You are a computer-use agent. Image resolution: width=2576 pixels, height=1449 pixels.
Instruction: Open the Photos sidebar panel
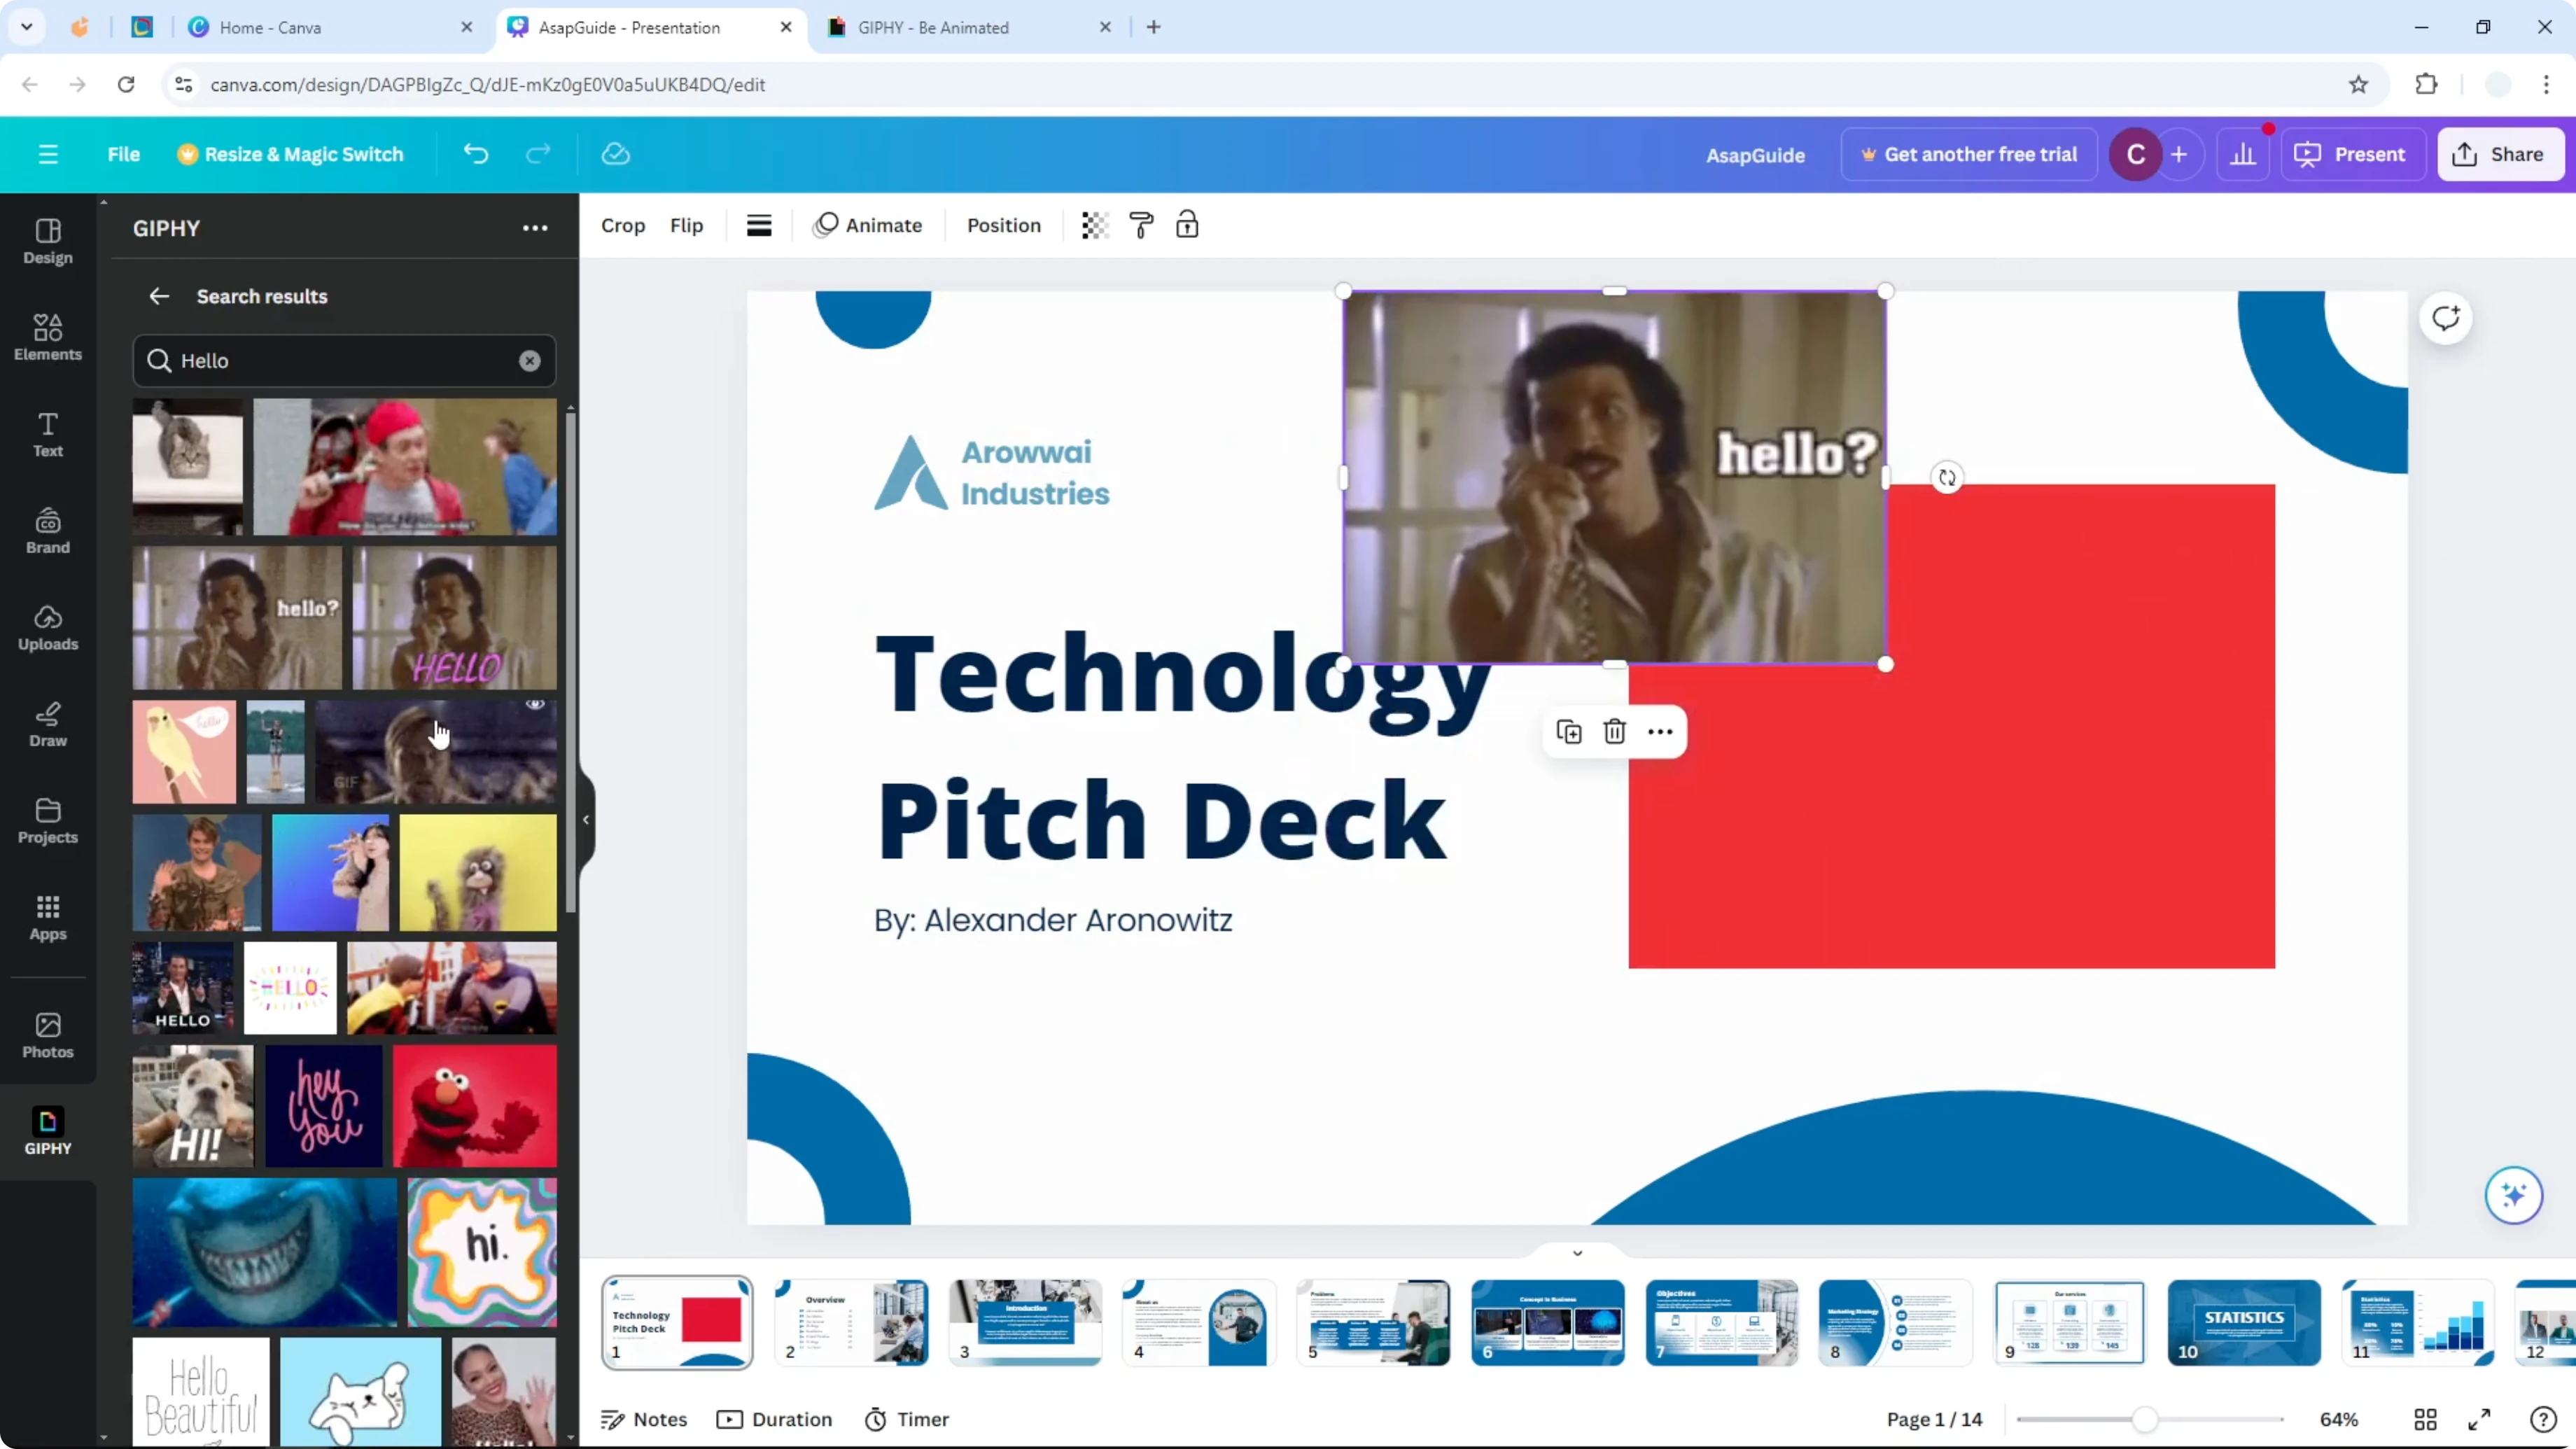[48, 1035]
